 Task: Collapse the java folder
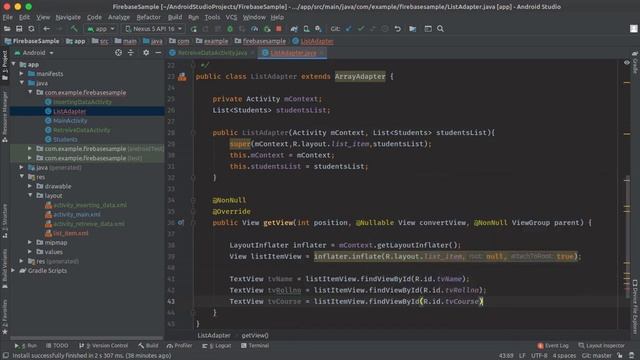(x=22, y=83)
